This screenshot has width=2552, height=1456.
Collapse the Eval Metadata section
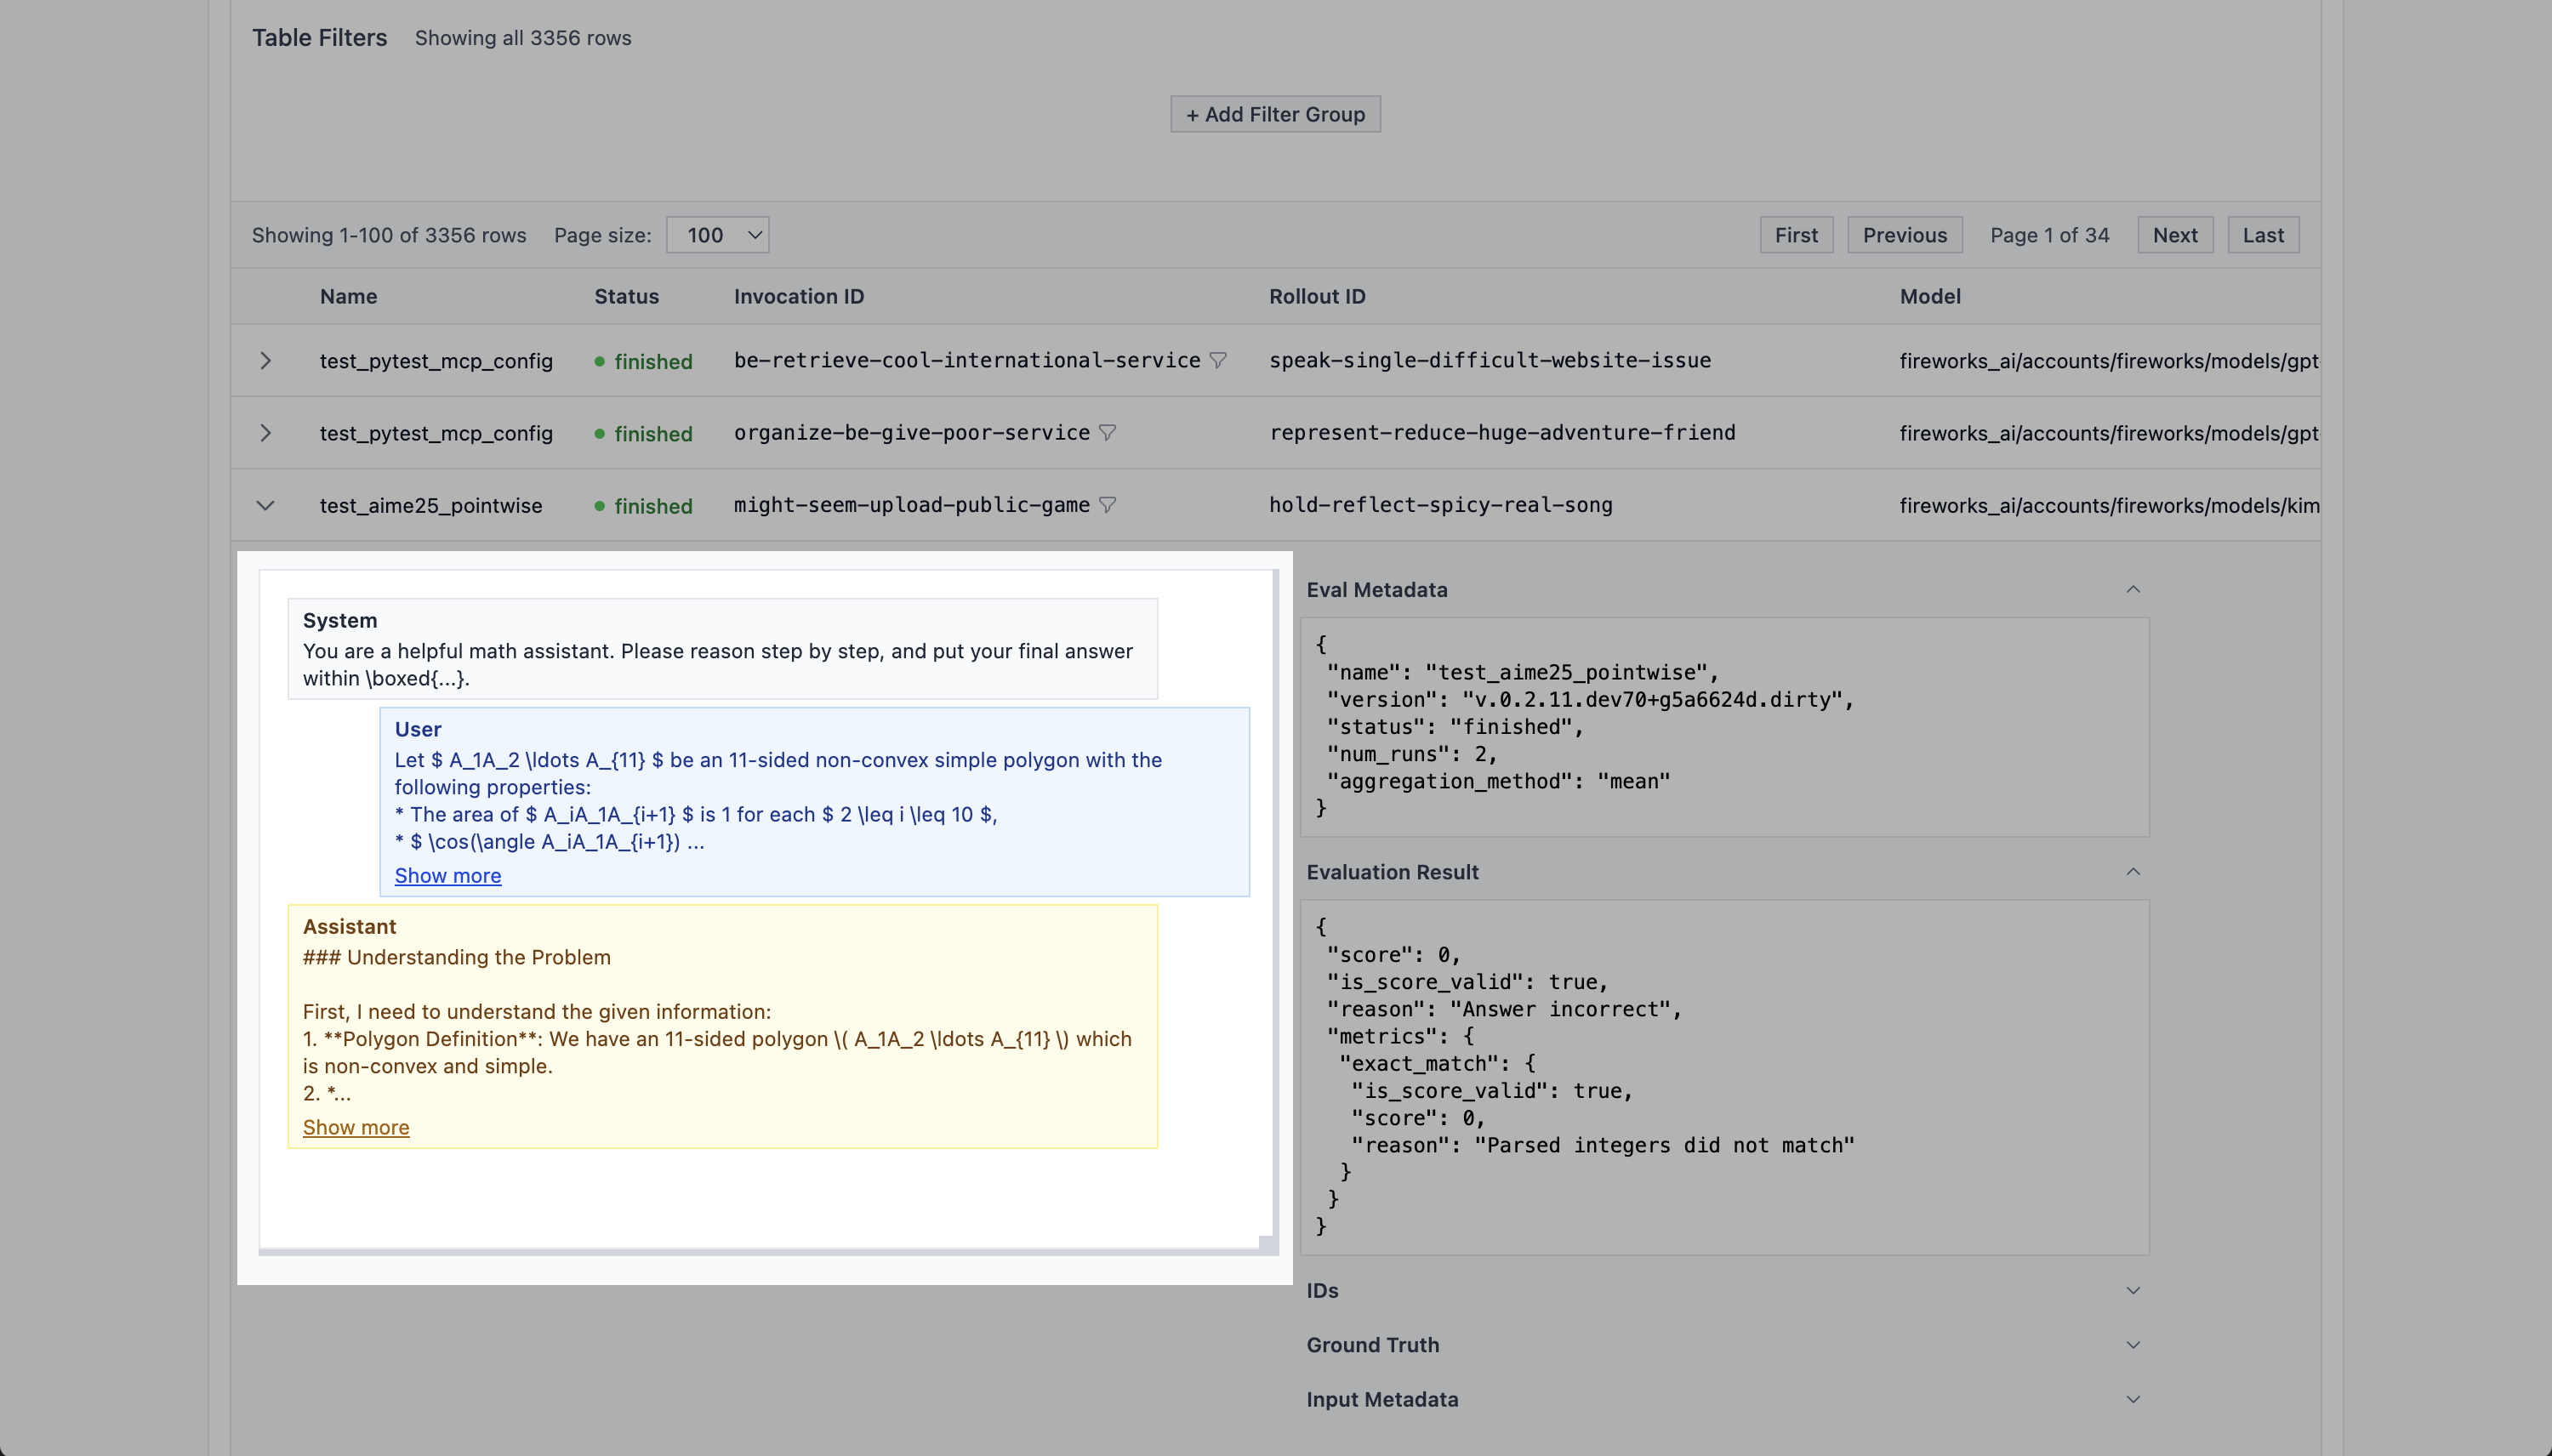[2132, 589]
